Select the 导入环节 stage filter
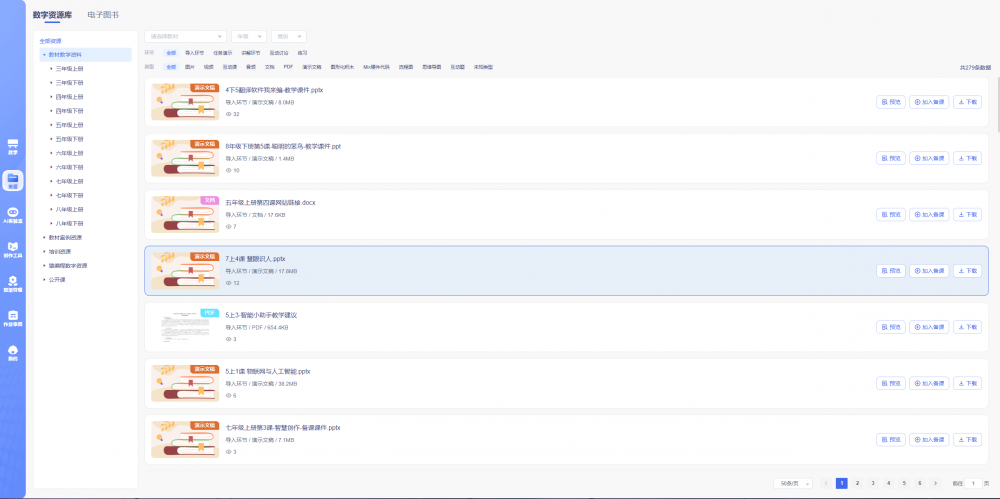The image size is (1000, 499). tap(194, 52)
